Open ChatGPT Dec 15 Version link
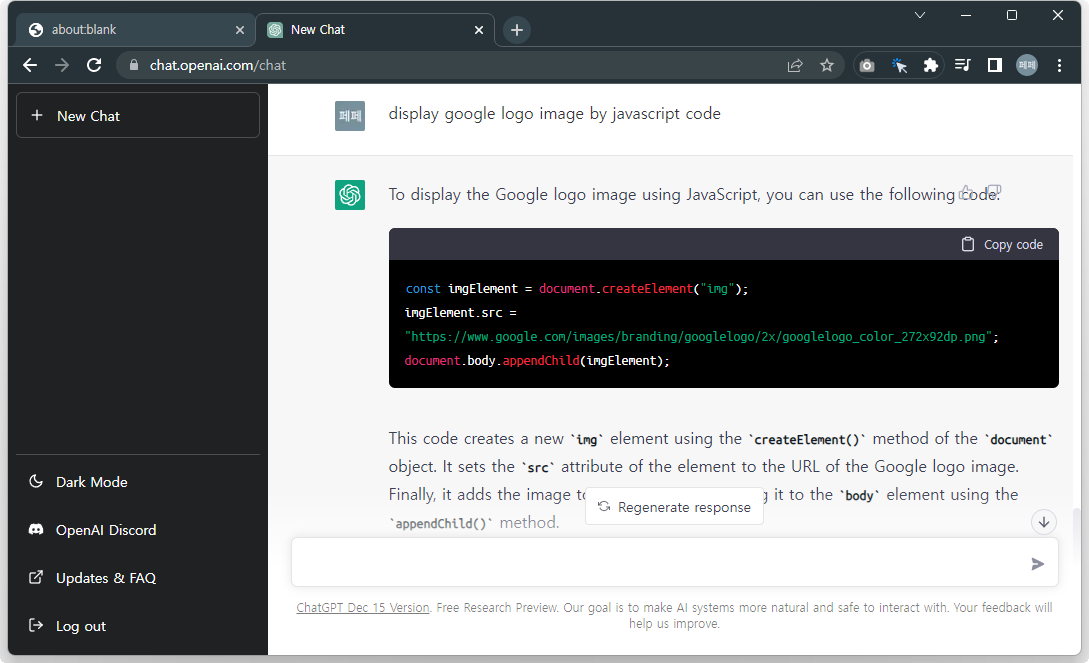 point(363,607)
